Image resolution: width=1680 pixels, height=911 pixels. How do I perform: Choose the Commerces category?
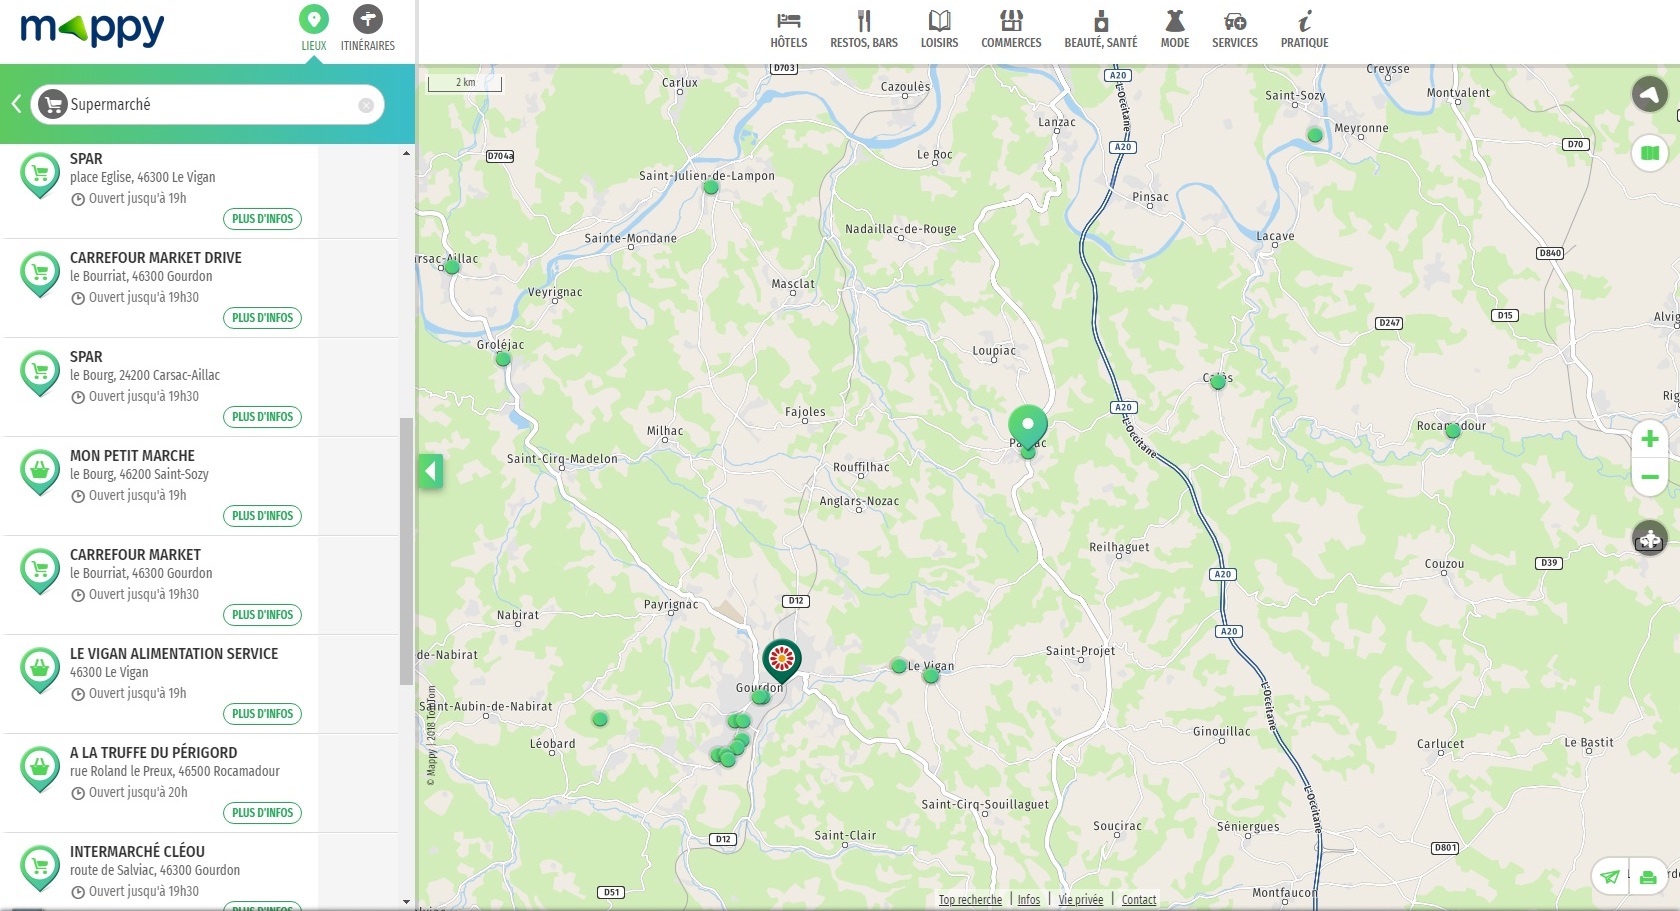point(1010,29)
